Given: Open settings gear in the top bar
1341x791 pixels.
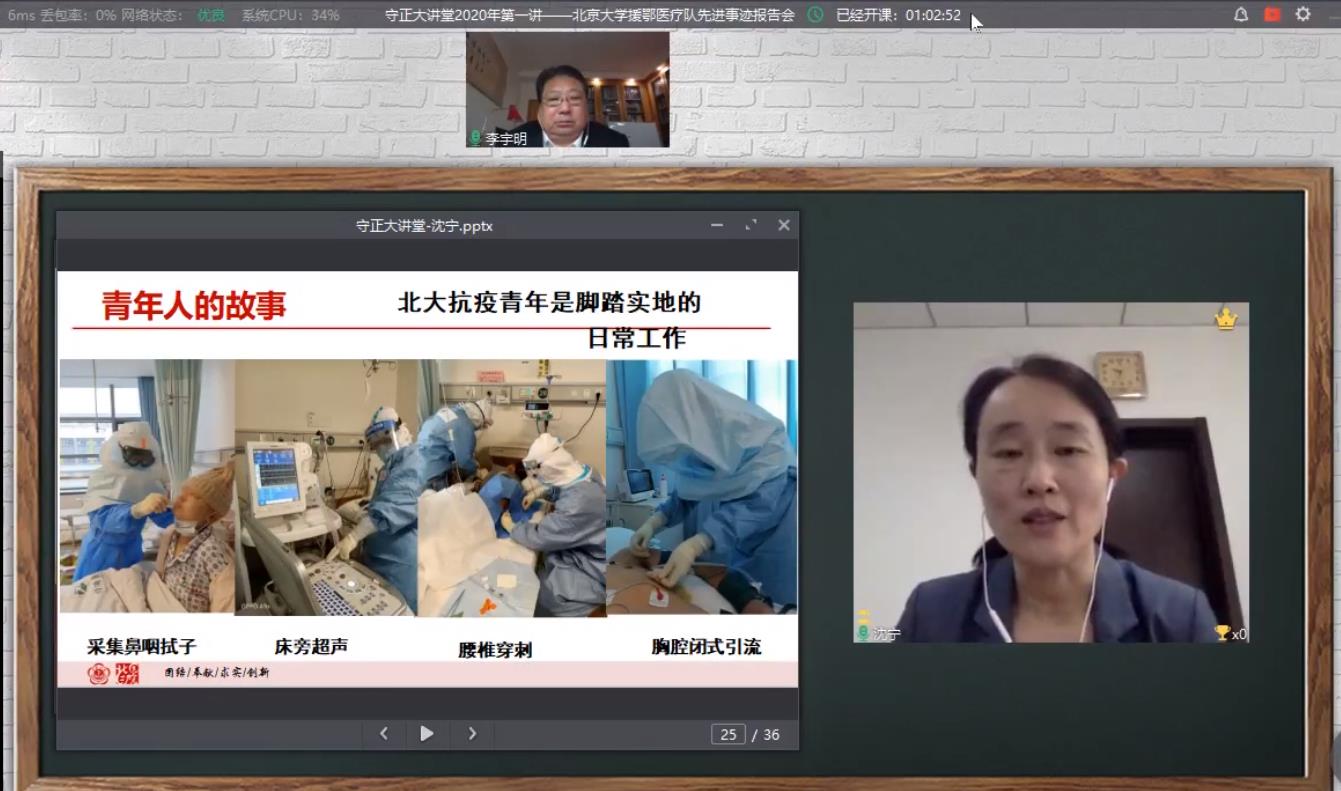Looking at the screenshot, I should click(x=1303, y=15).
